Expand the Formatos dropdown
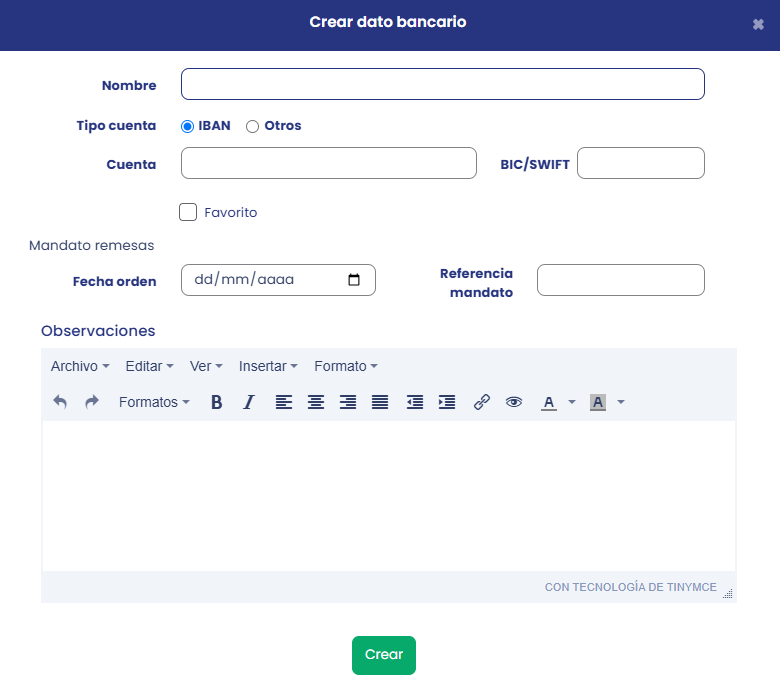780x690 pixels. click(x=154, y=402)
